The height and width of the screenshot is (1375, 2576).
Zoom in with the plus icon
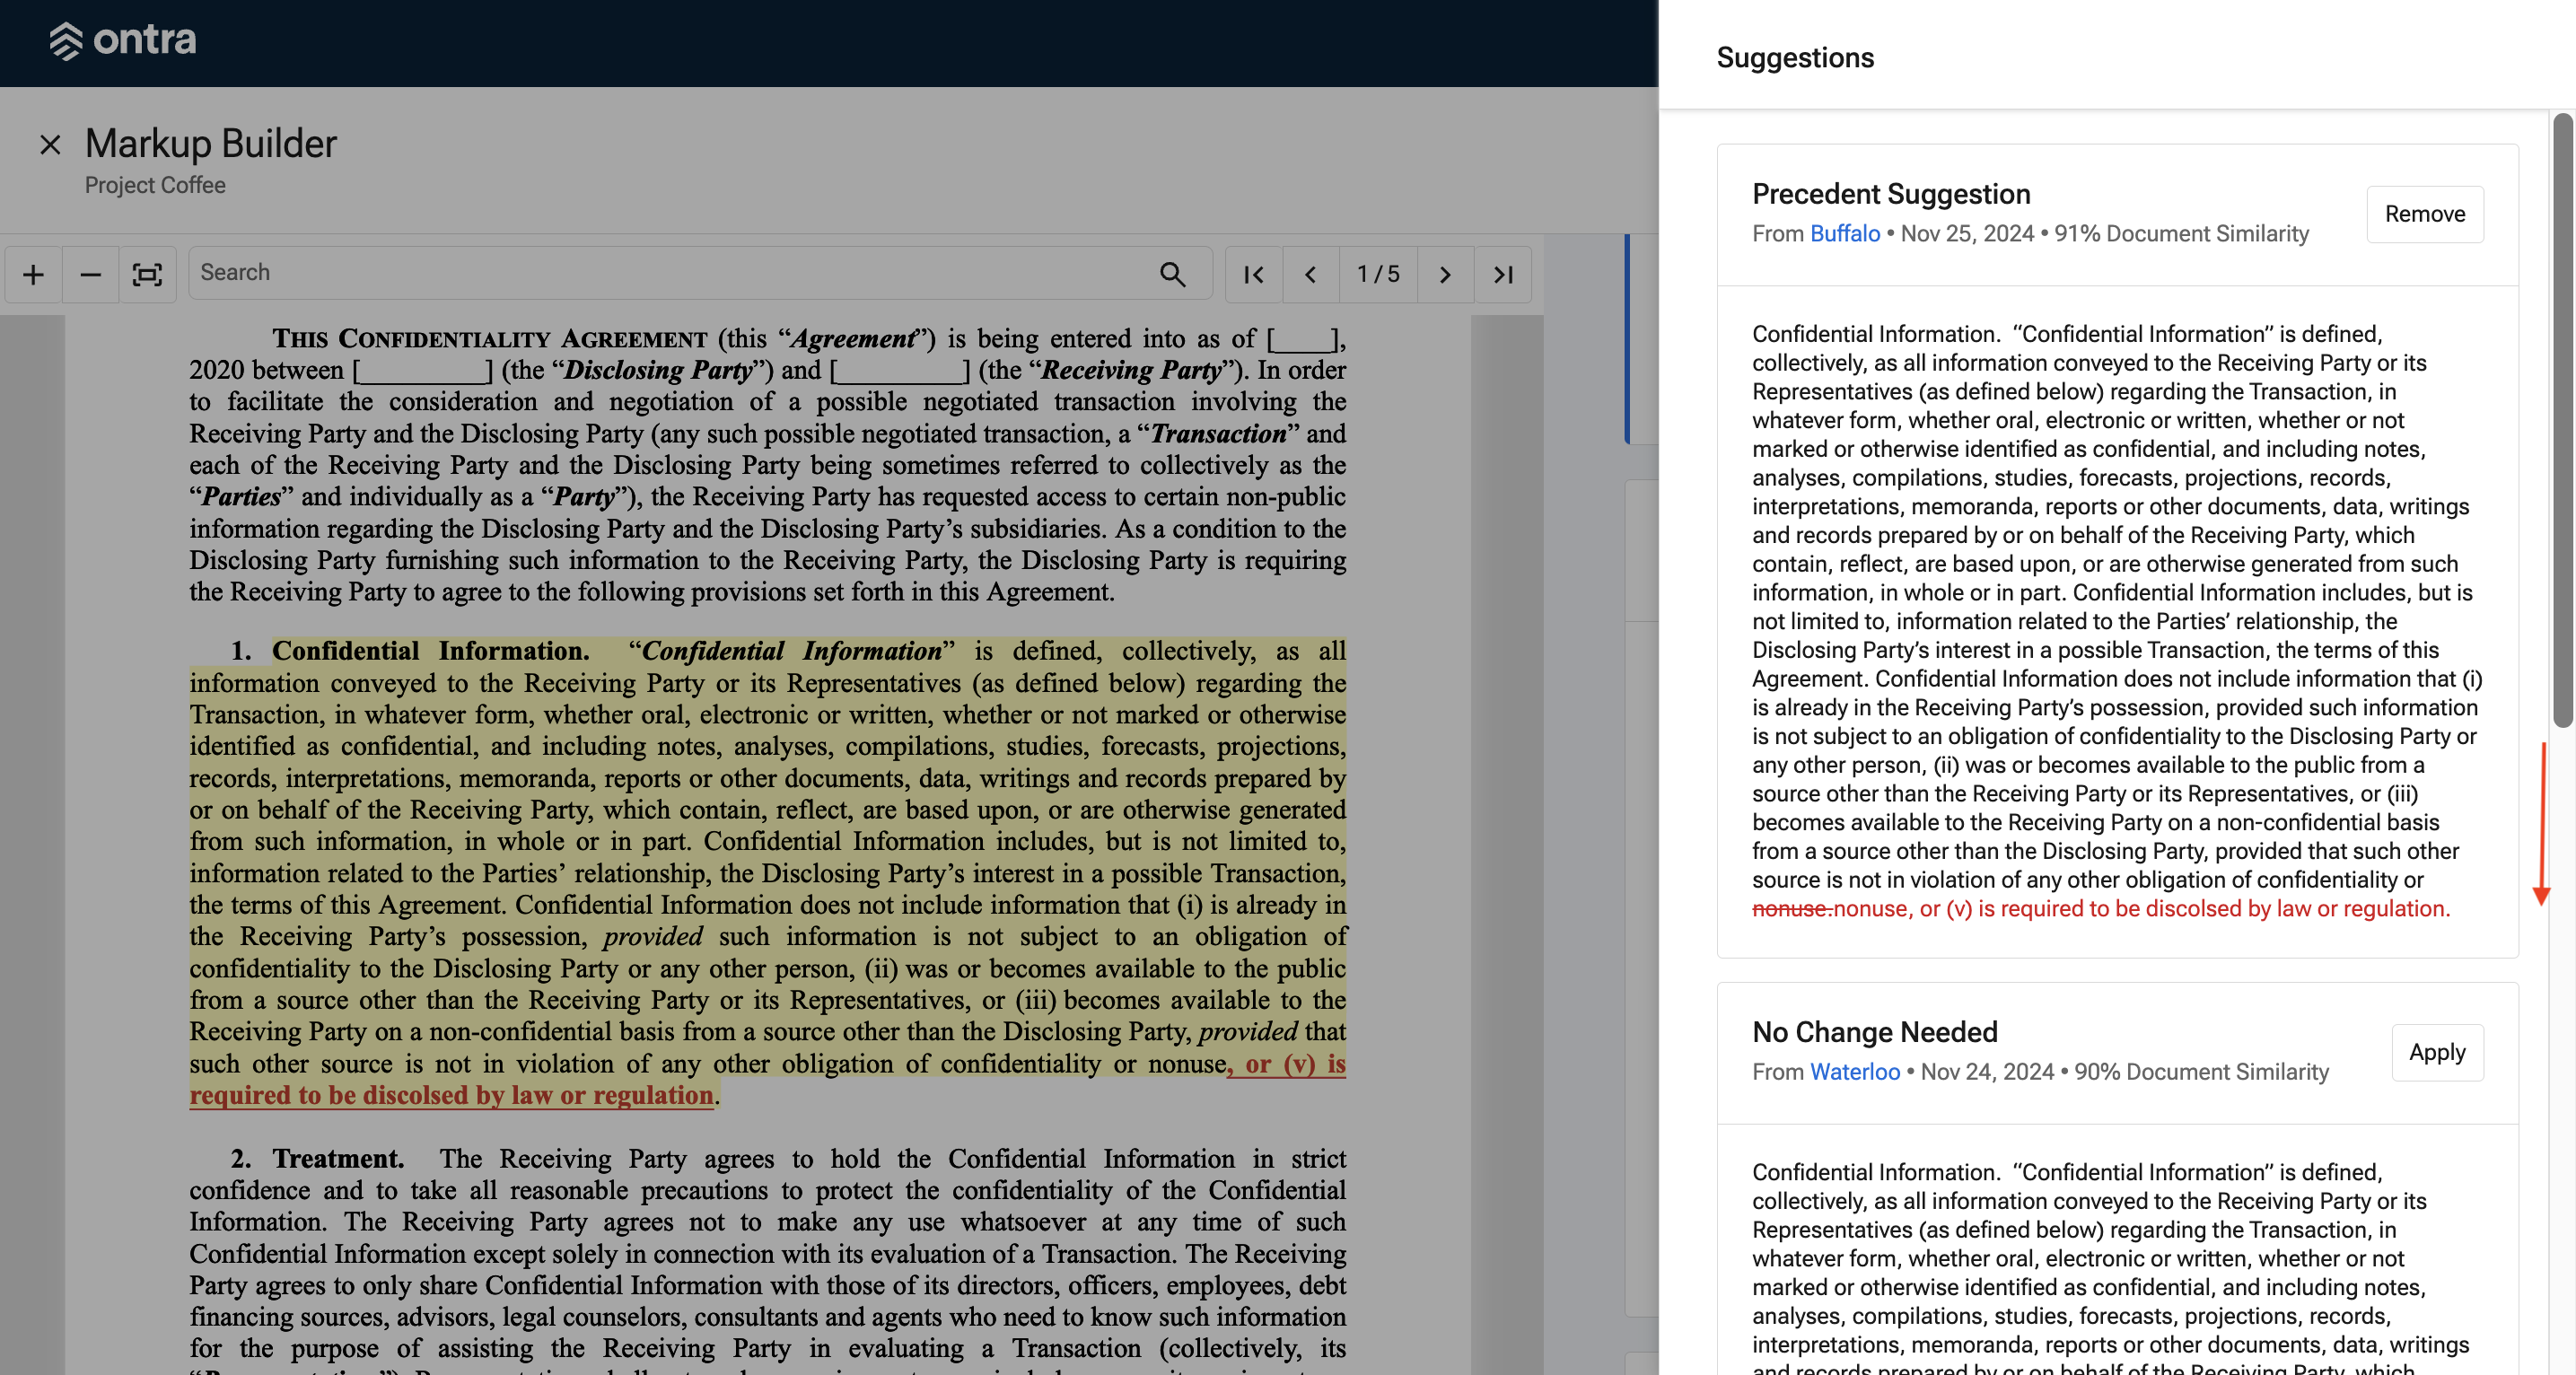(x=33, y=274)
